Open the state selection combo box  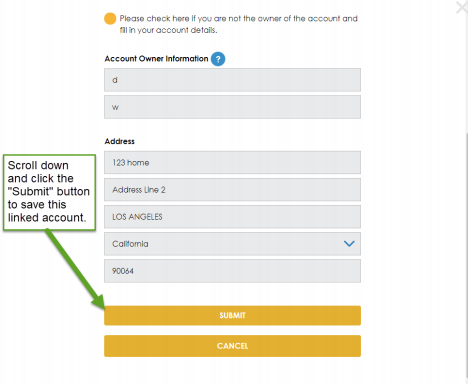coord(232,244)
